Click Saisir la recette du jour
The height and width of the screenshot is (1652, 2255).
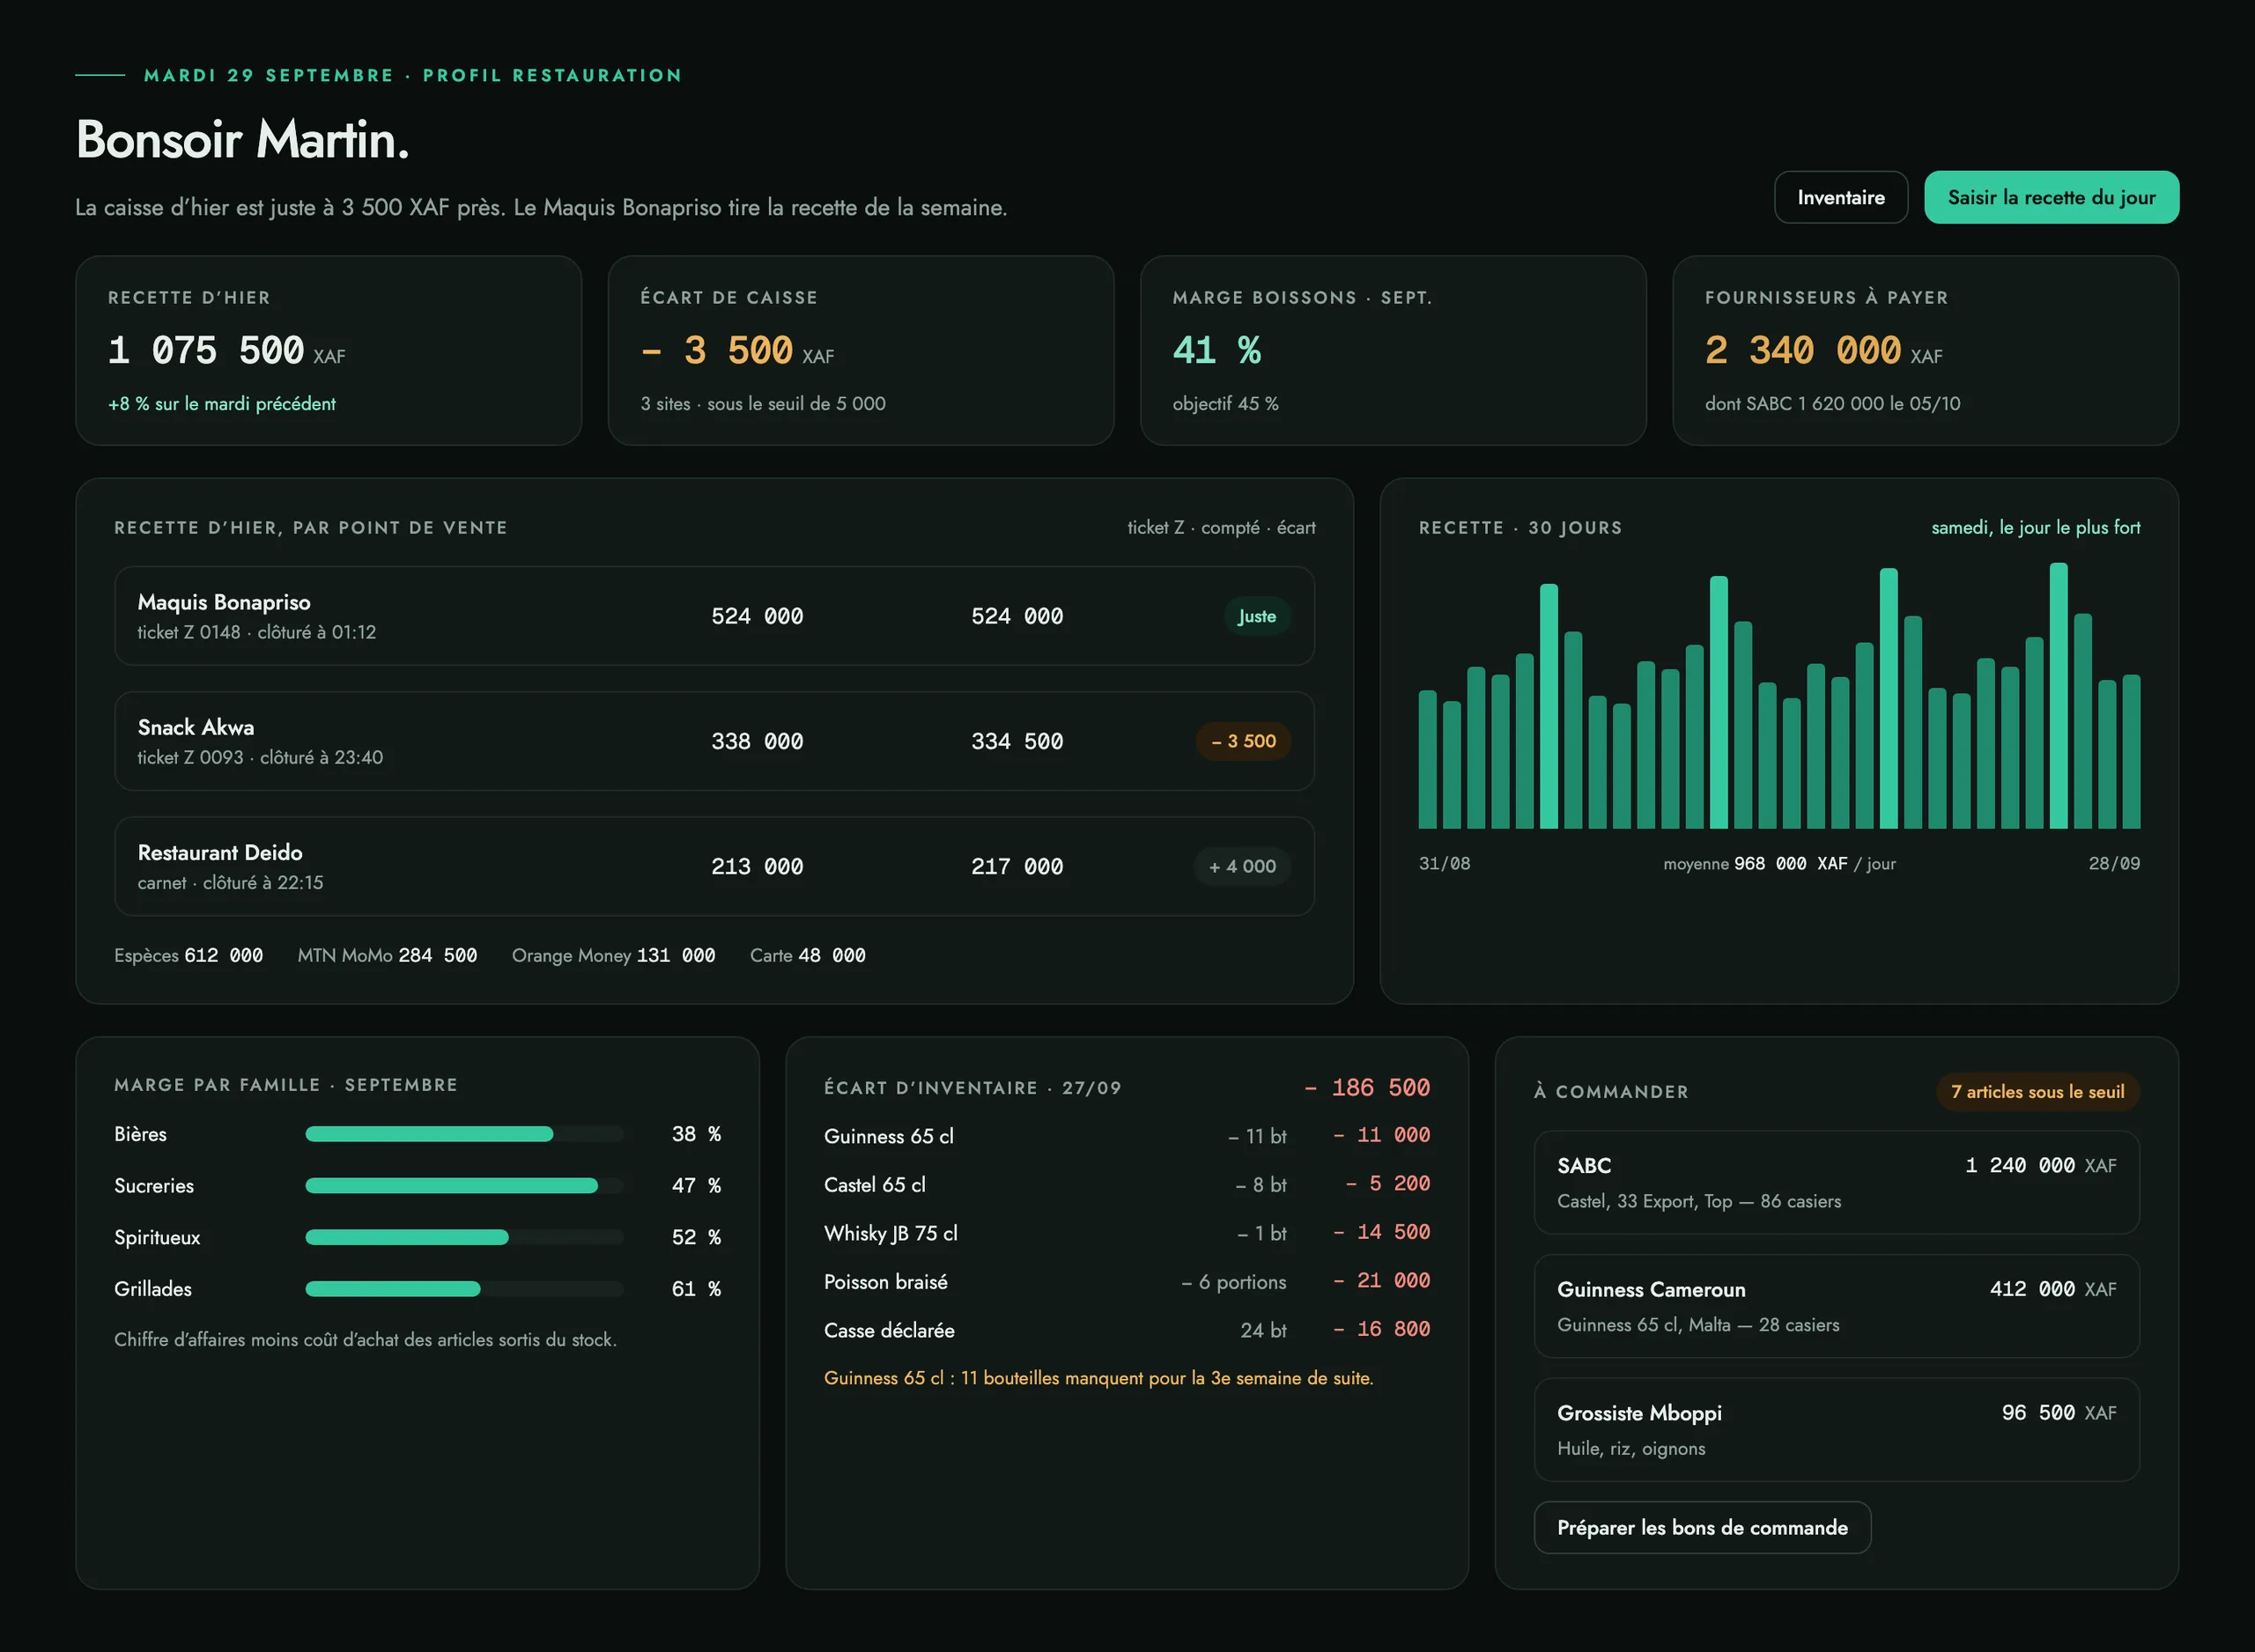point(2051,197)
